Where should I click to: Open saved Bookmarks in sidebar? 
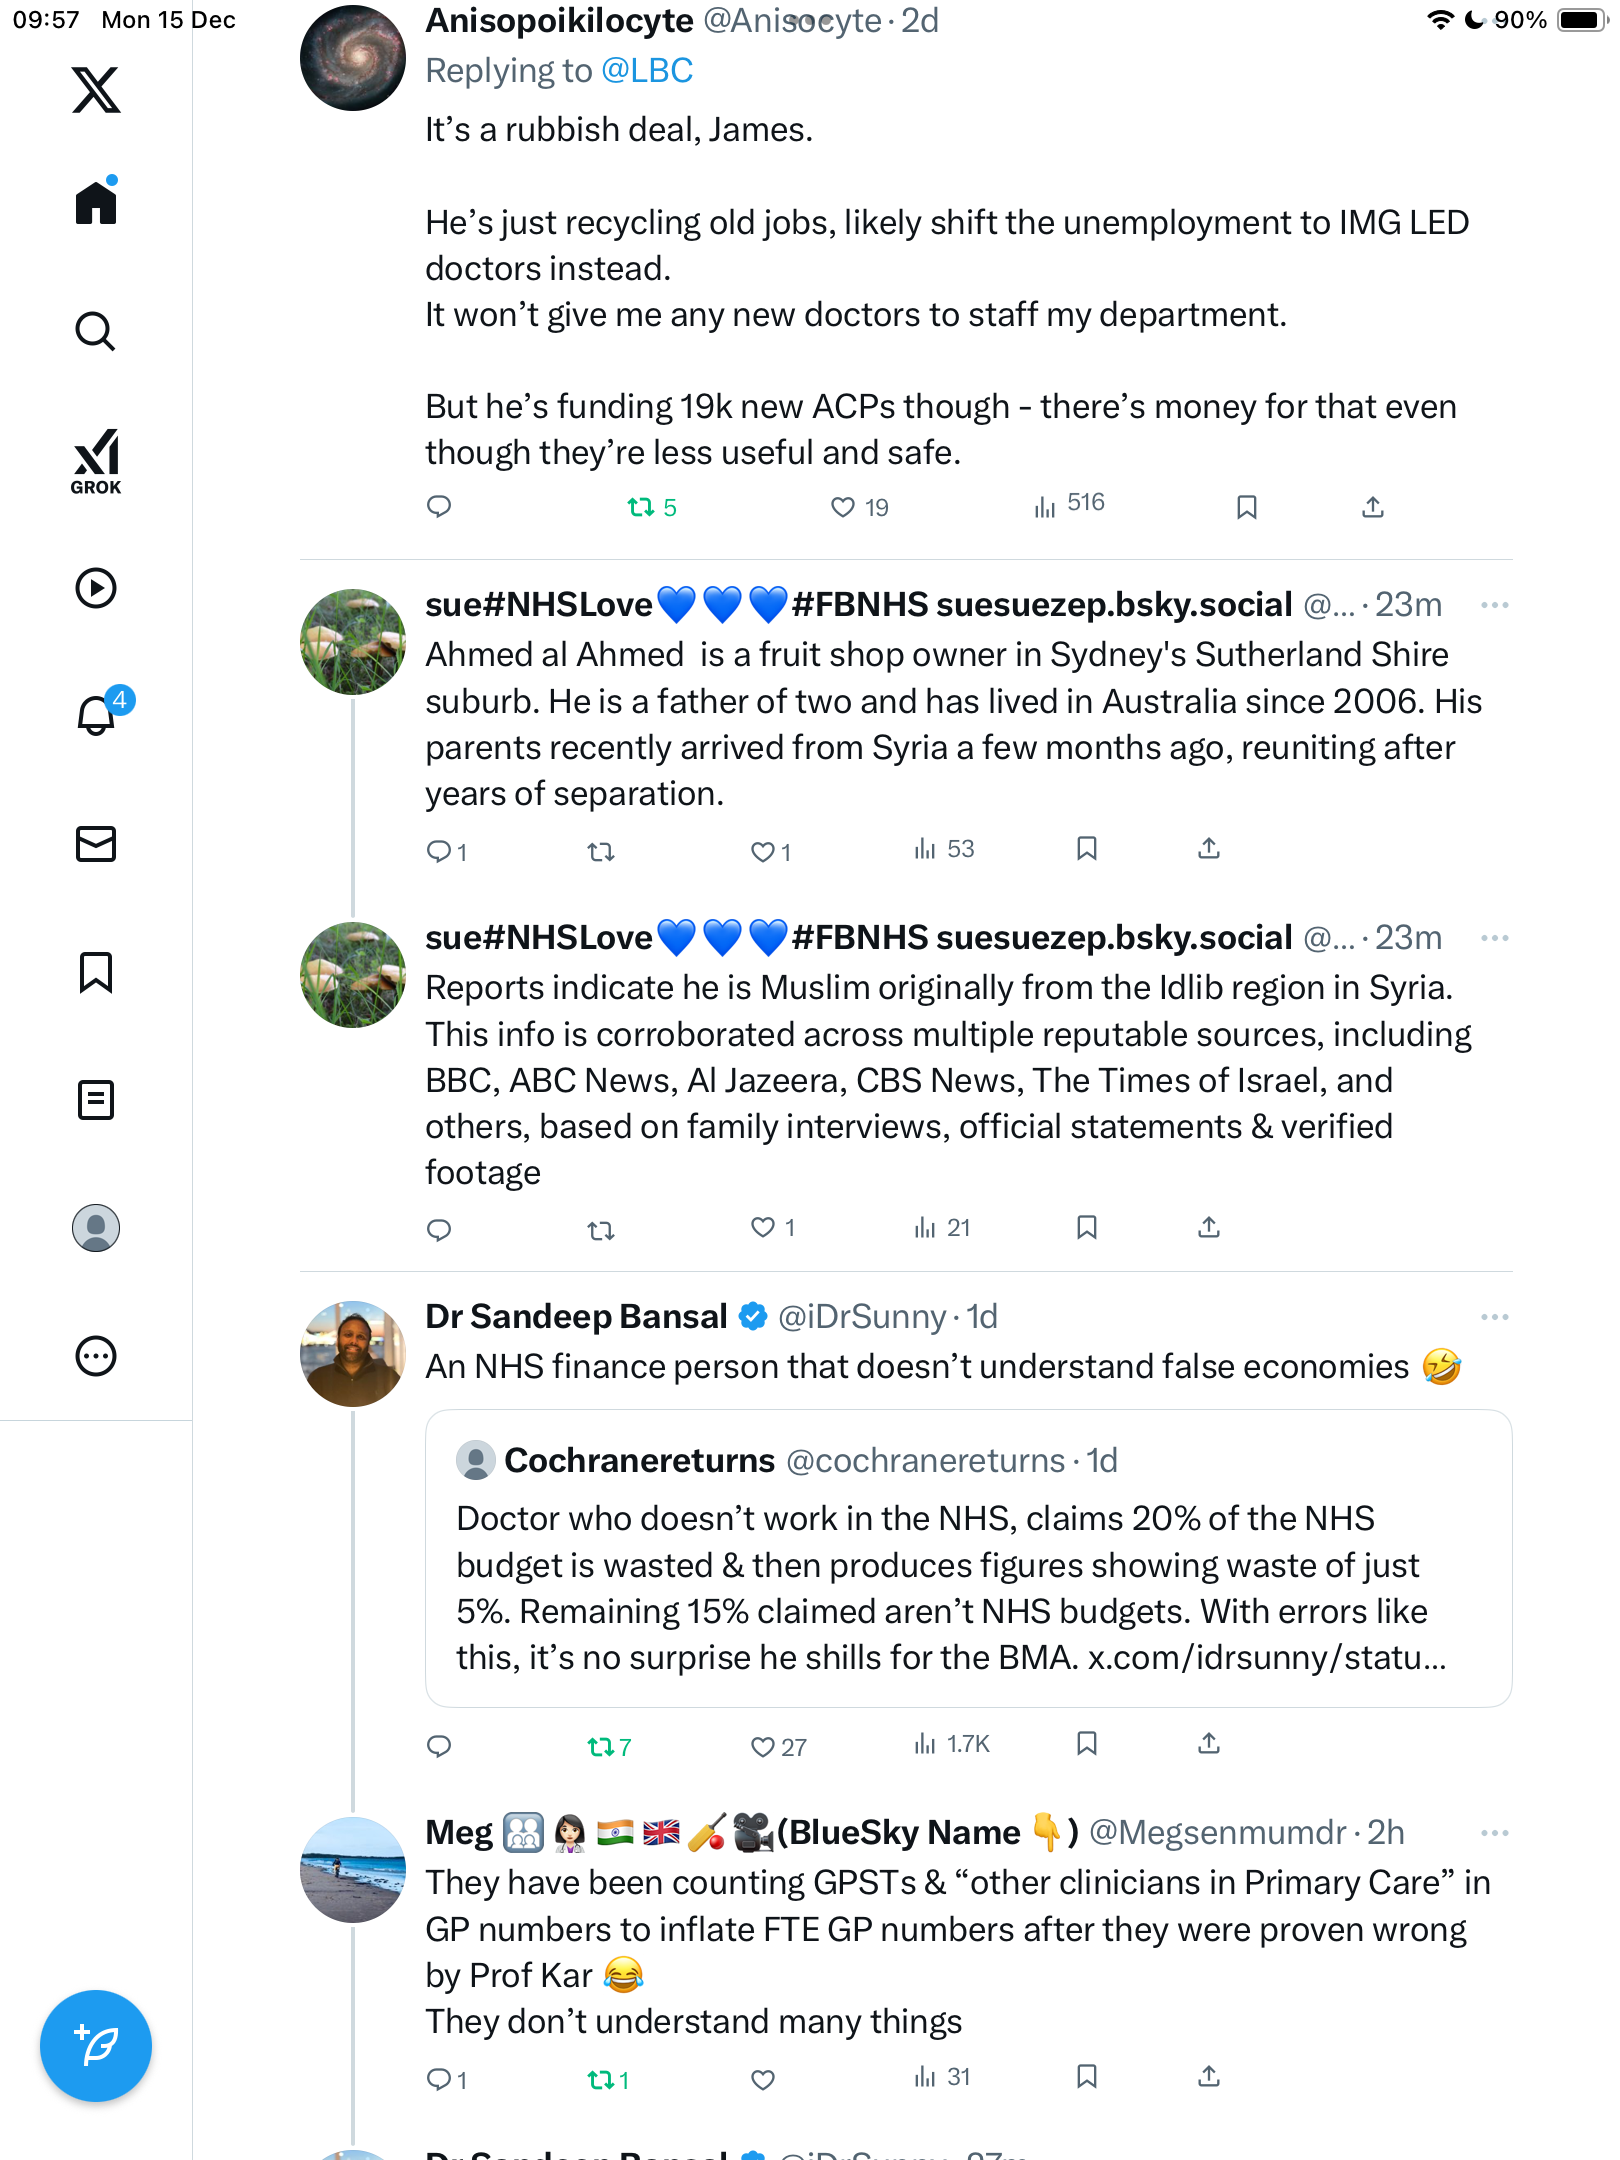[96, 972]
